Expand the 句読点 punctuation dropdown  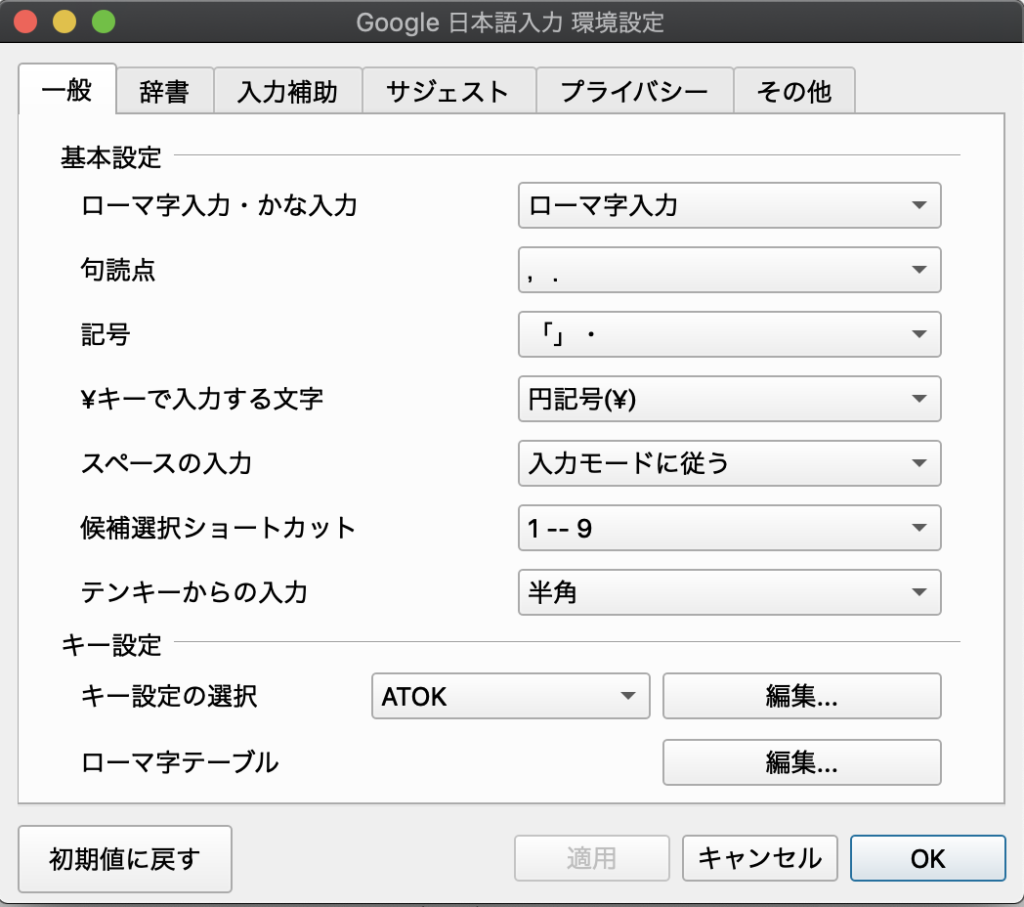tap(729, 270)
